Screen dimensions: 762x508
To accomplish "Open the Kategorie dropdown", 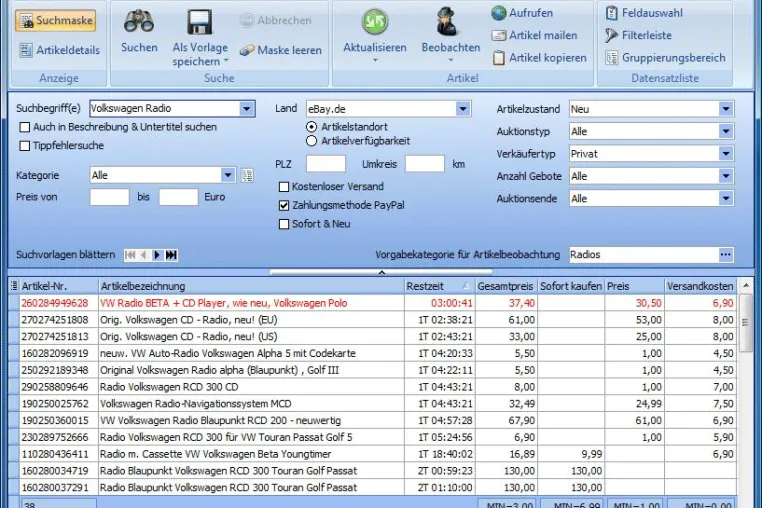I will [227, 175].
